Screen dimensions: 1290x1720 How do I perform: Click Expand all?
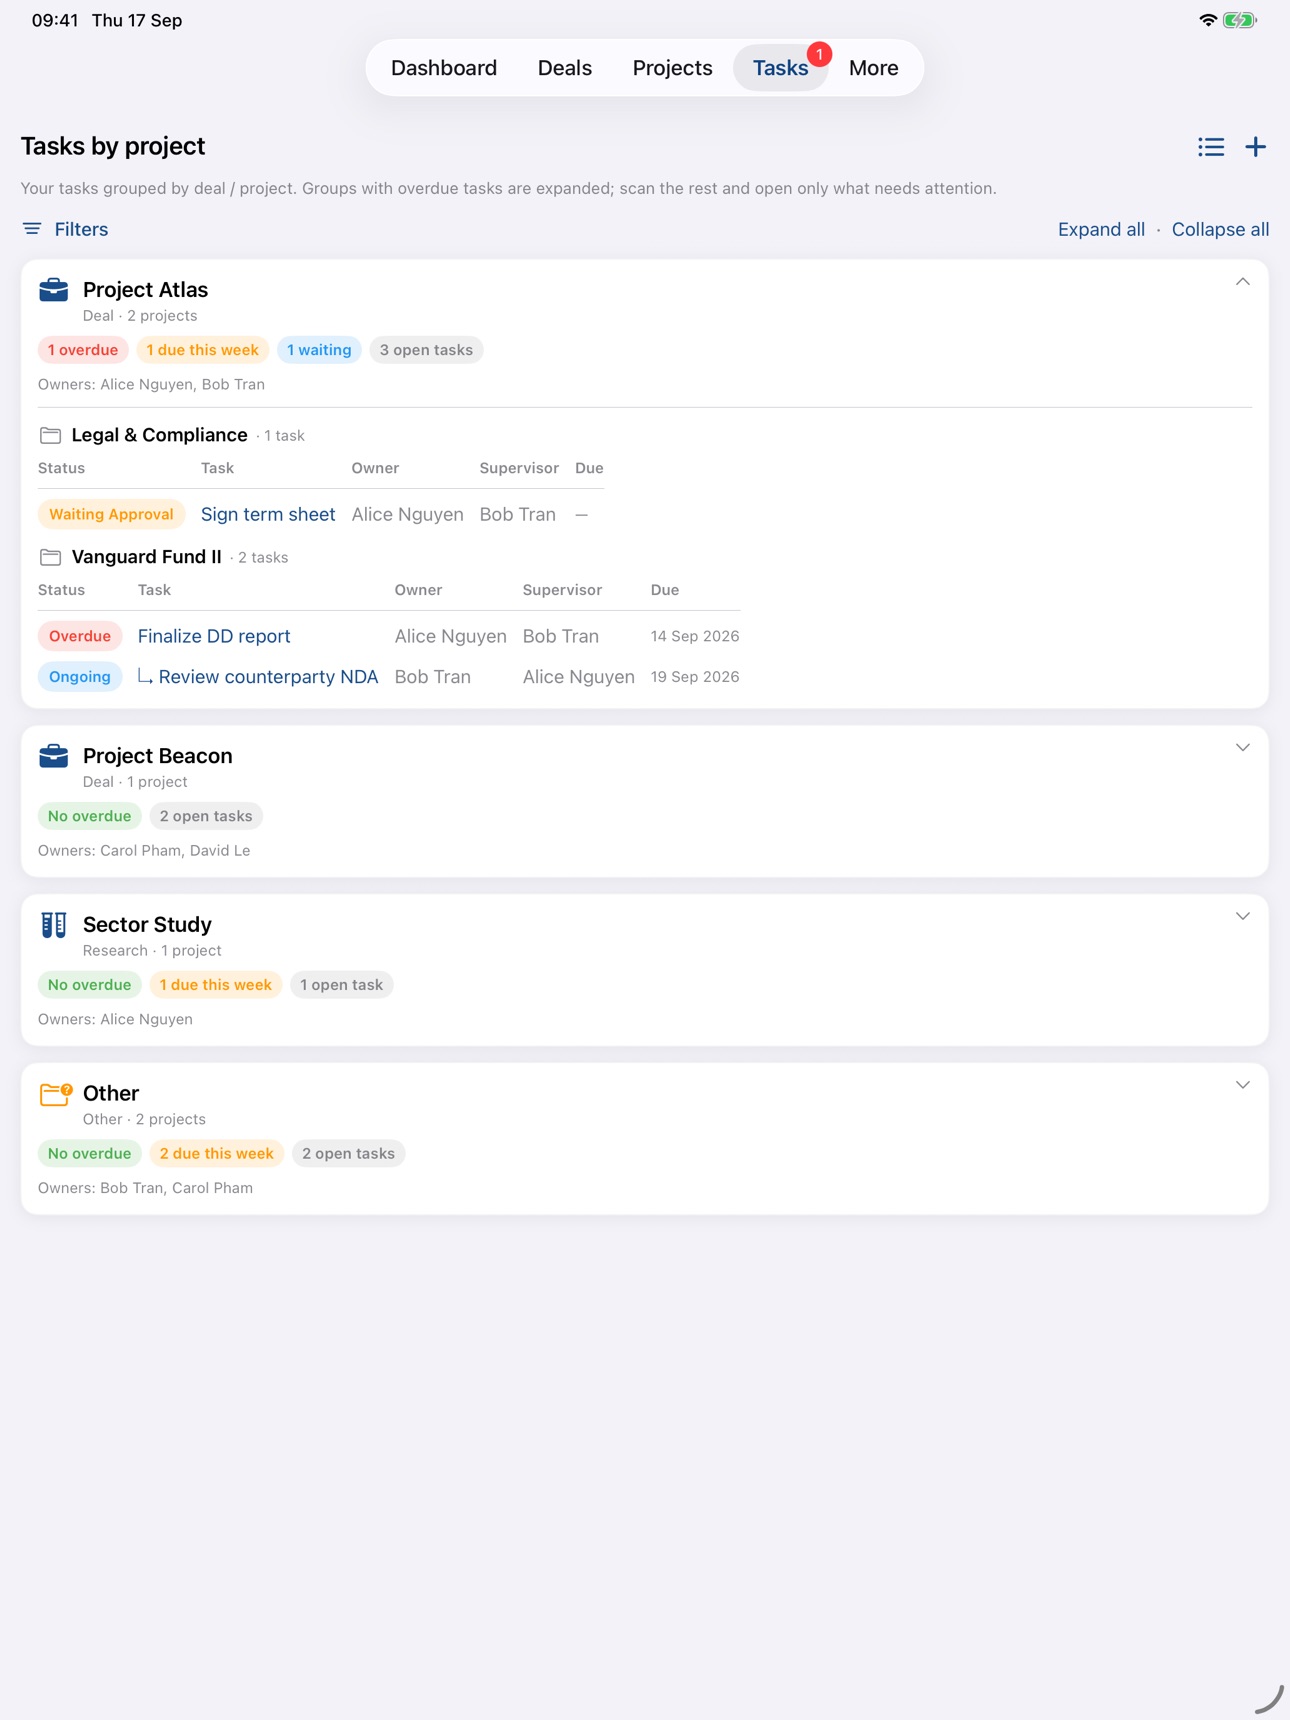[1101, 229]
